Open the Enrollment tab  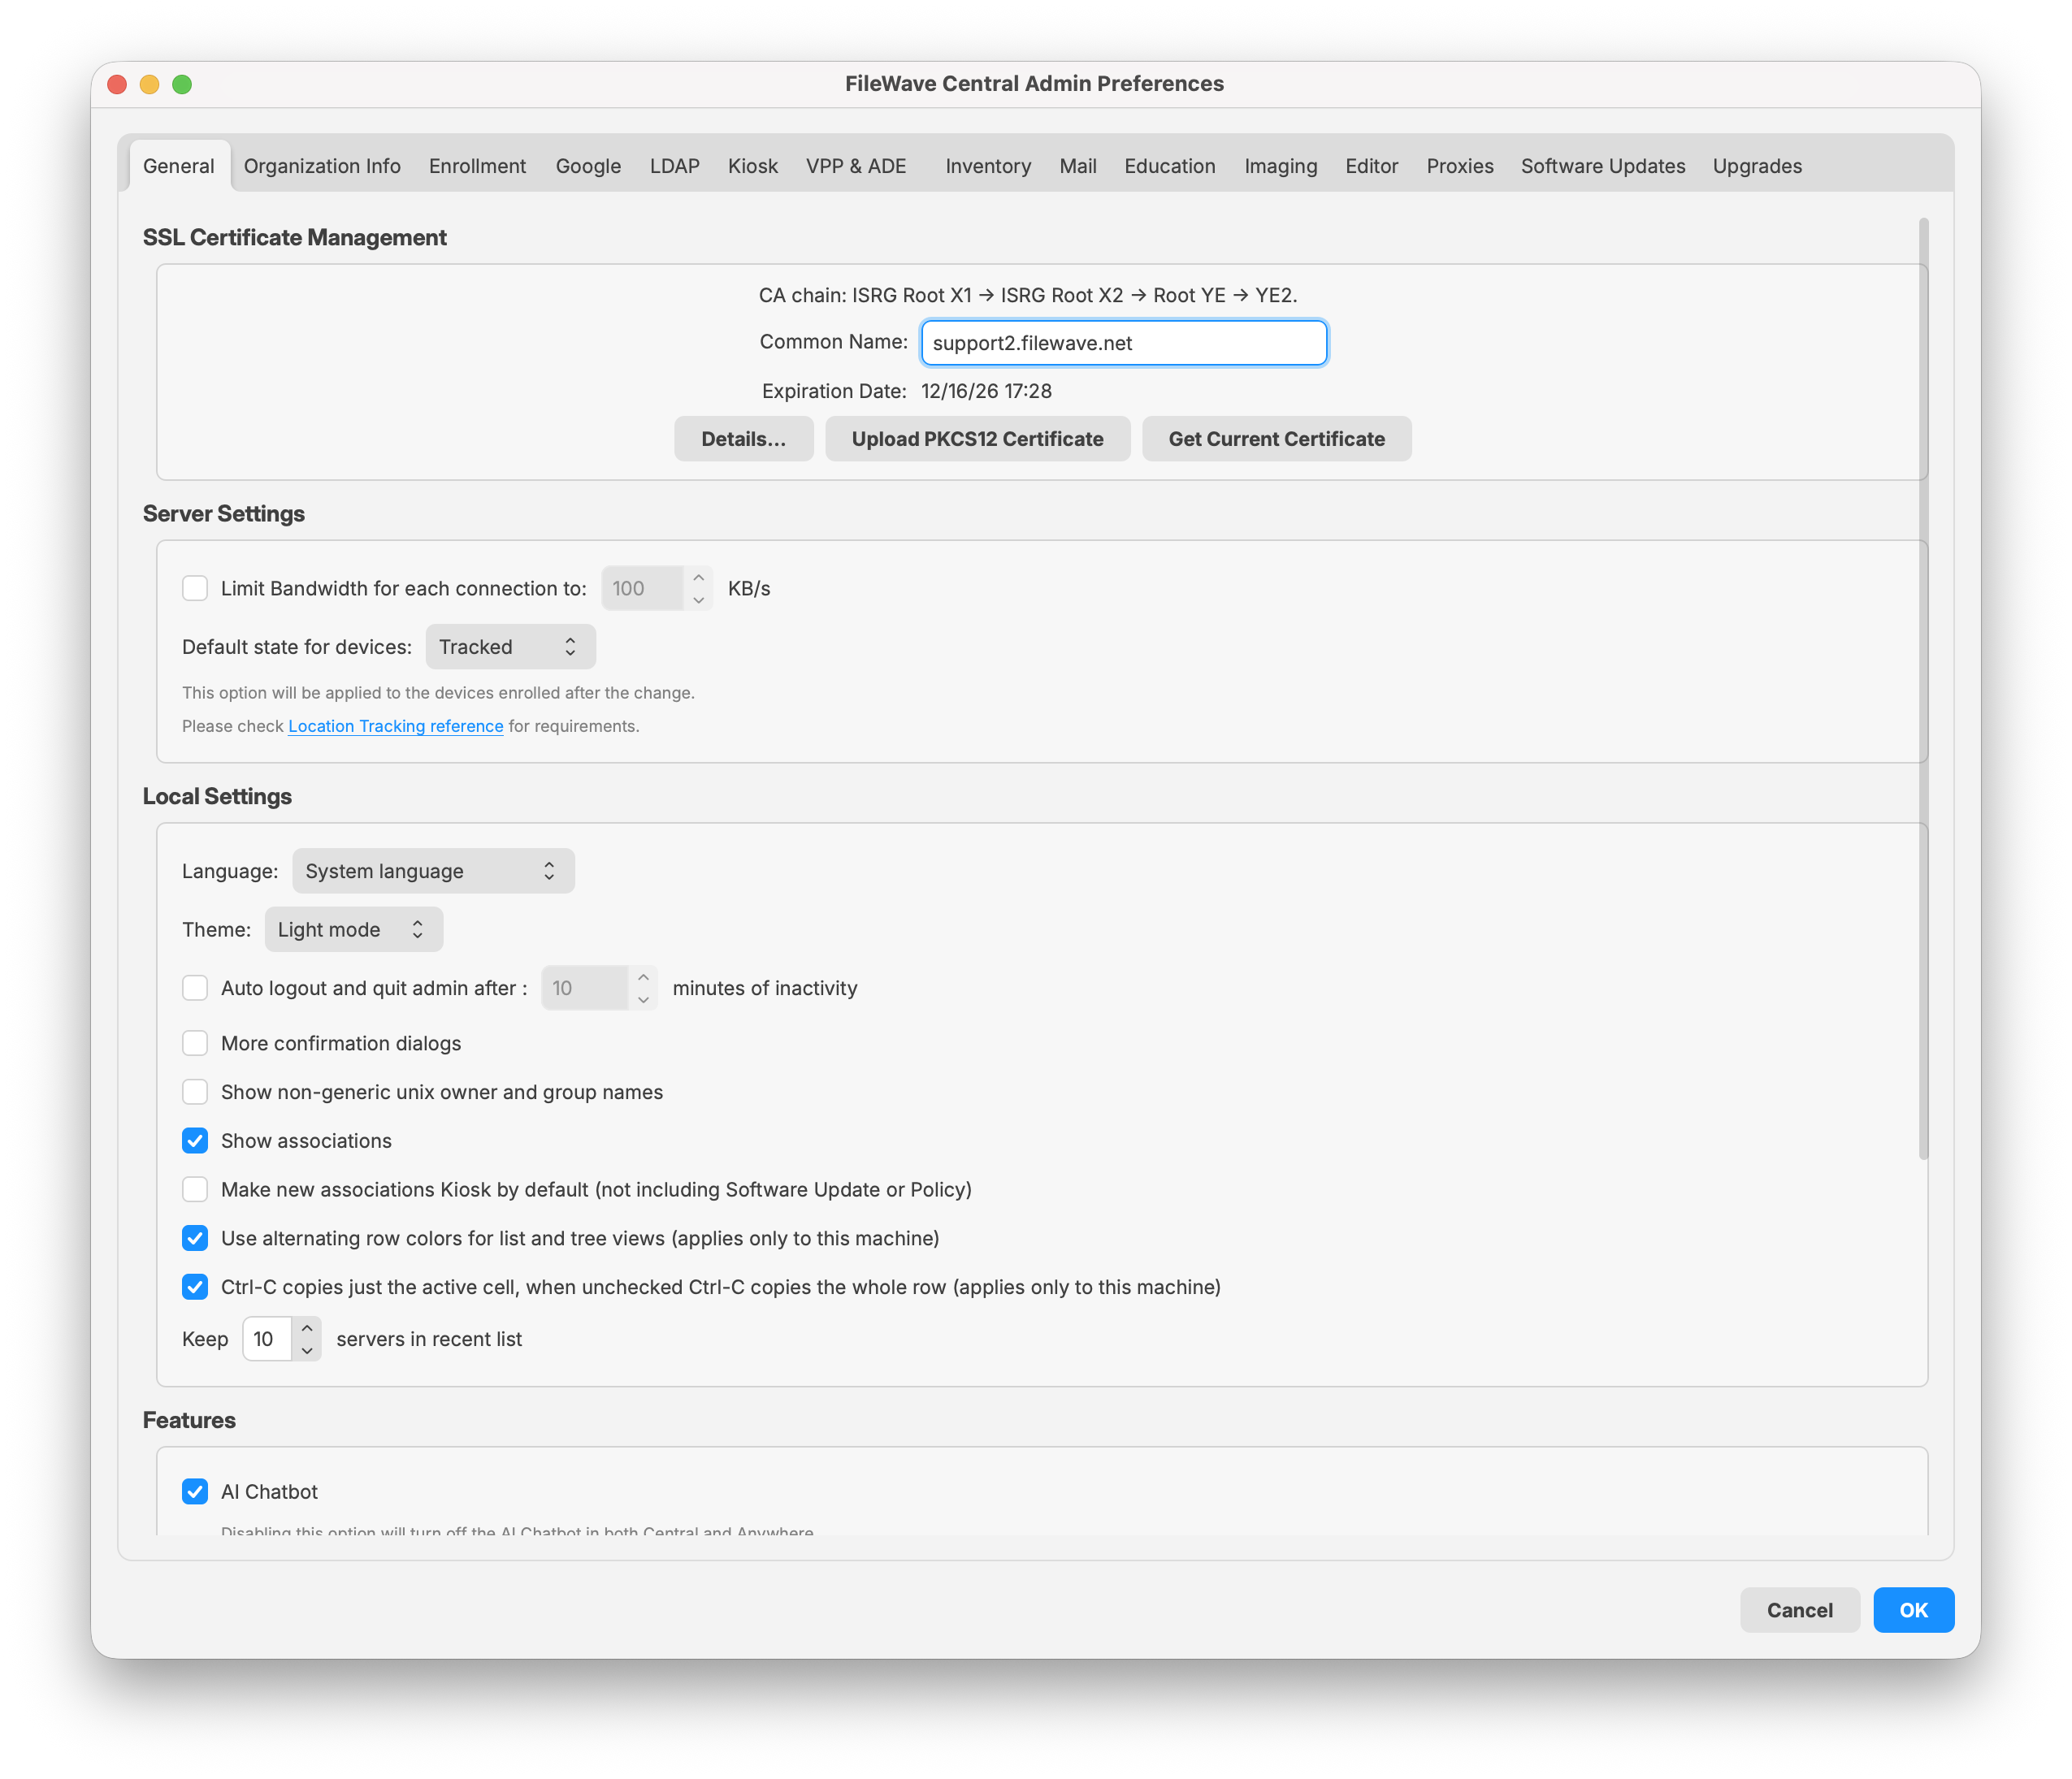[x=477, y=166]
